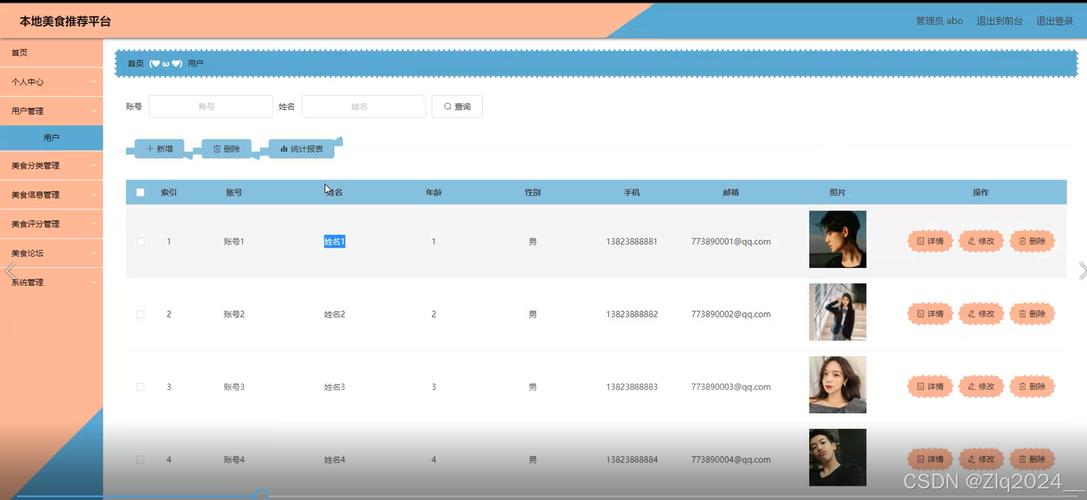Image resolution: width=1087 pixels, height=500 pixels.
Task: Click the 年龄 column header
Action: click(x=433, y=192)
